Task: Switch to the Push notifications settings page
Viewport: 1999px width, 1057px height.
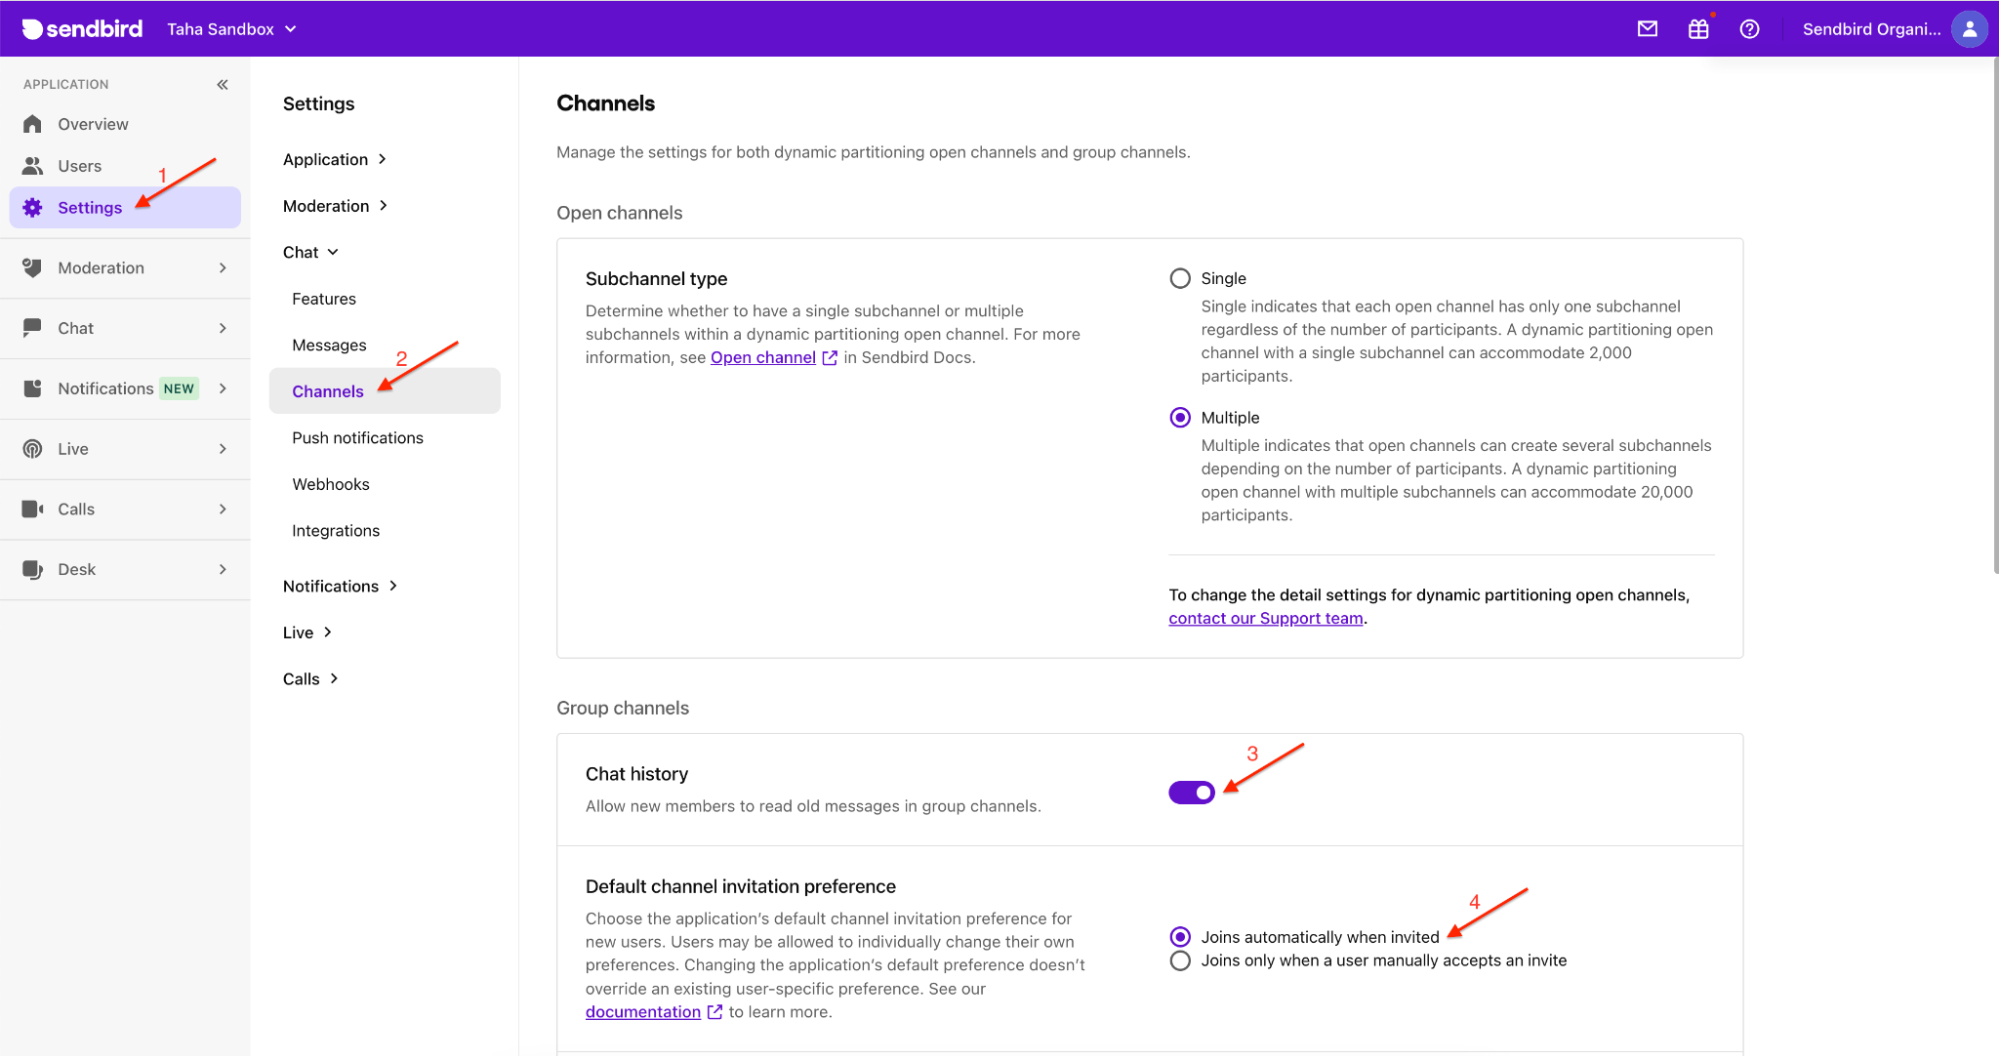Action: point(357,437)
